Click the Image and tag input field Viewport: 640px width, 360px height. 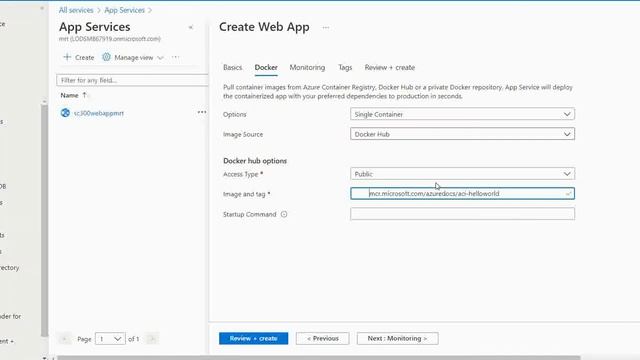pyautogui.click(x=462, y=193)
